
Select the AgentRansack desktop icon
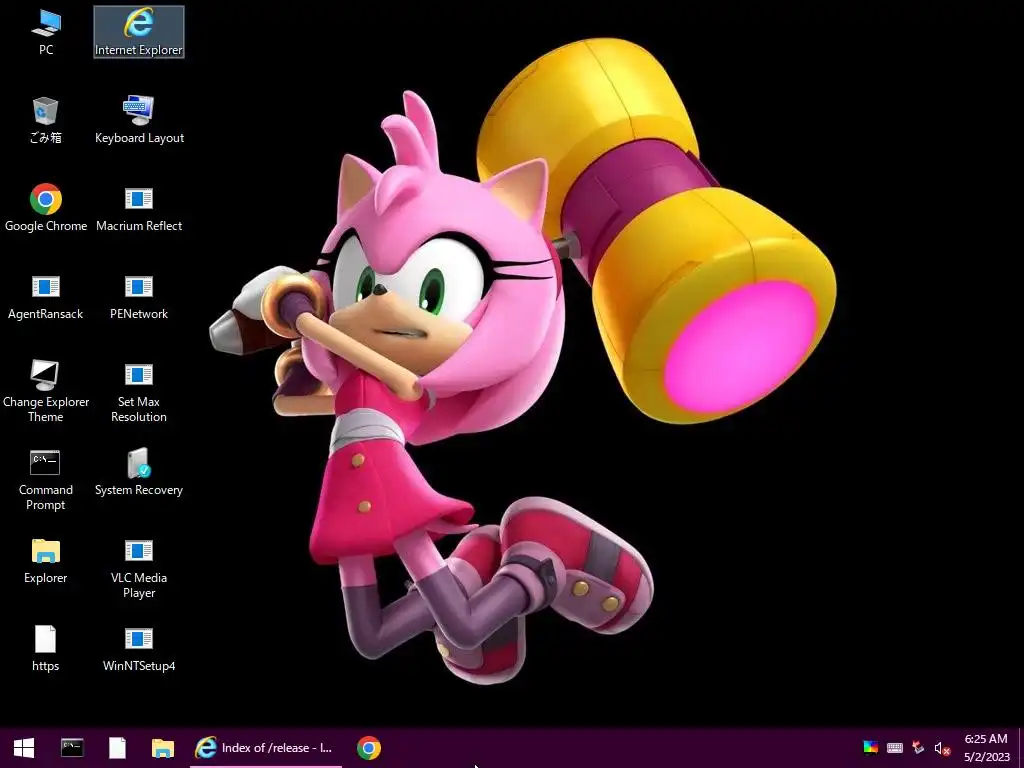[x=46, y=296]
